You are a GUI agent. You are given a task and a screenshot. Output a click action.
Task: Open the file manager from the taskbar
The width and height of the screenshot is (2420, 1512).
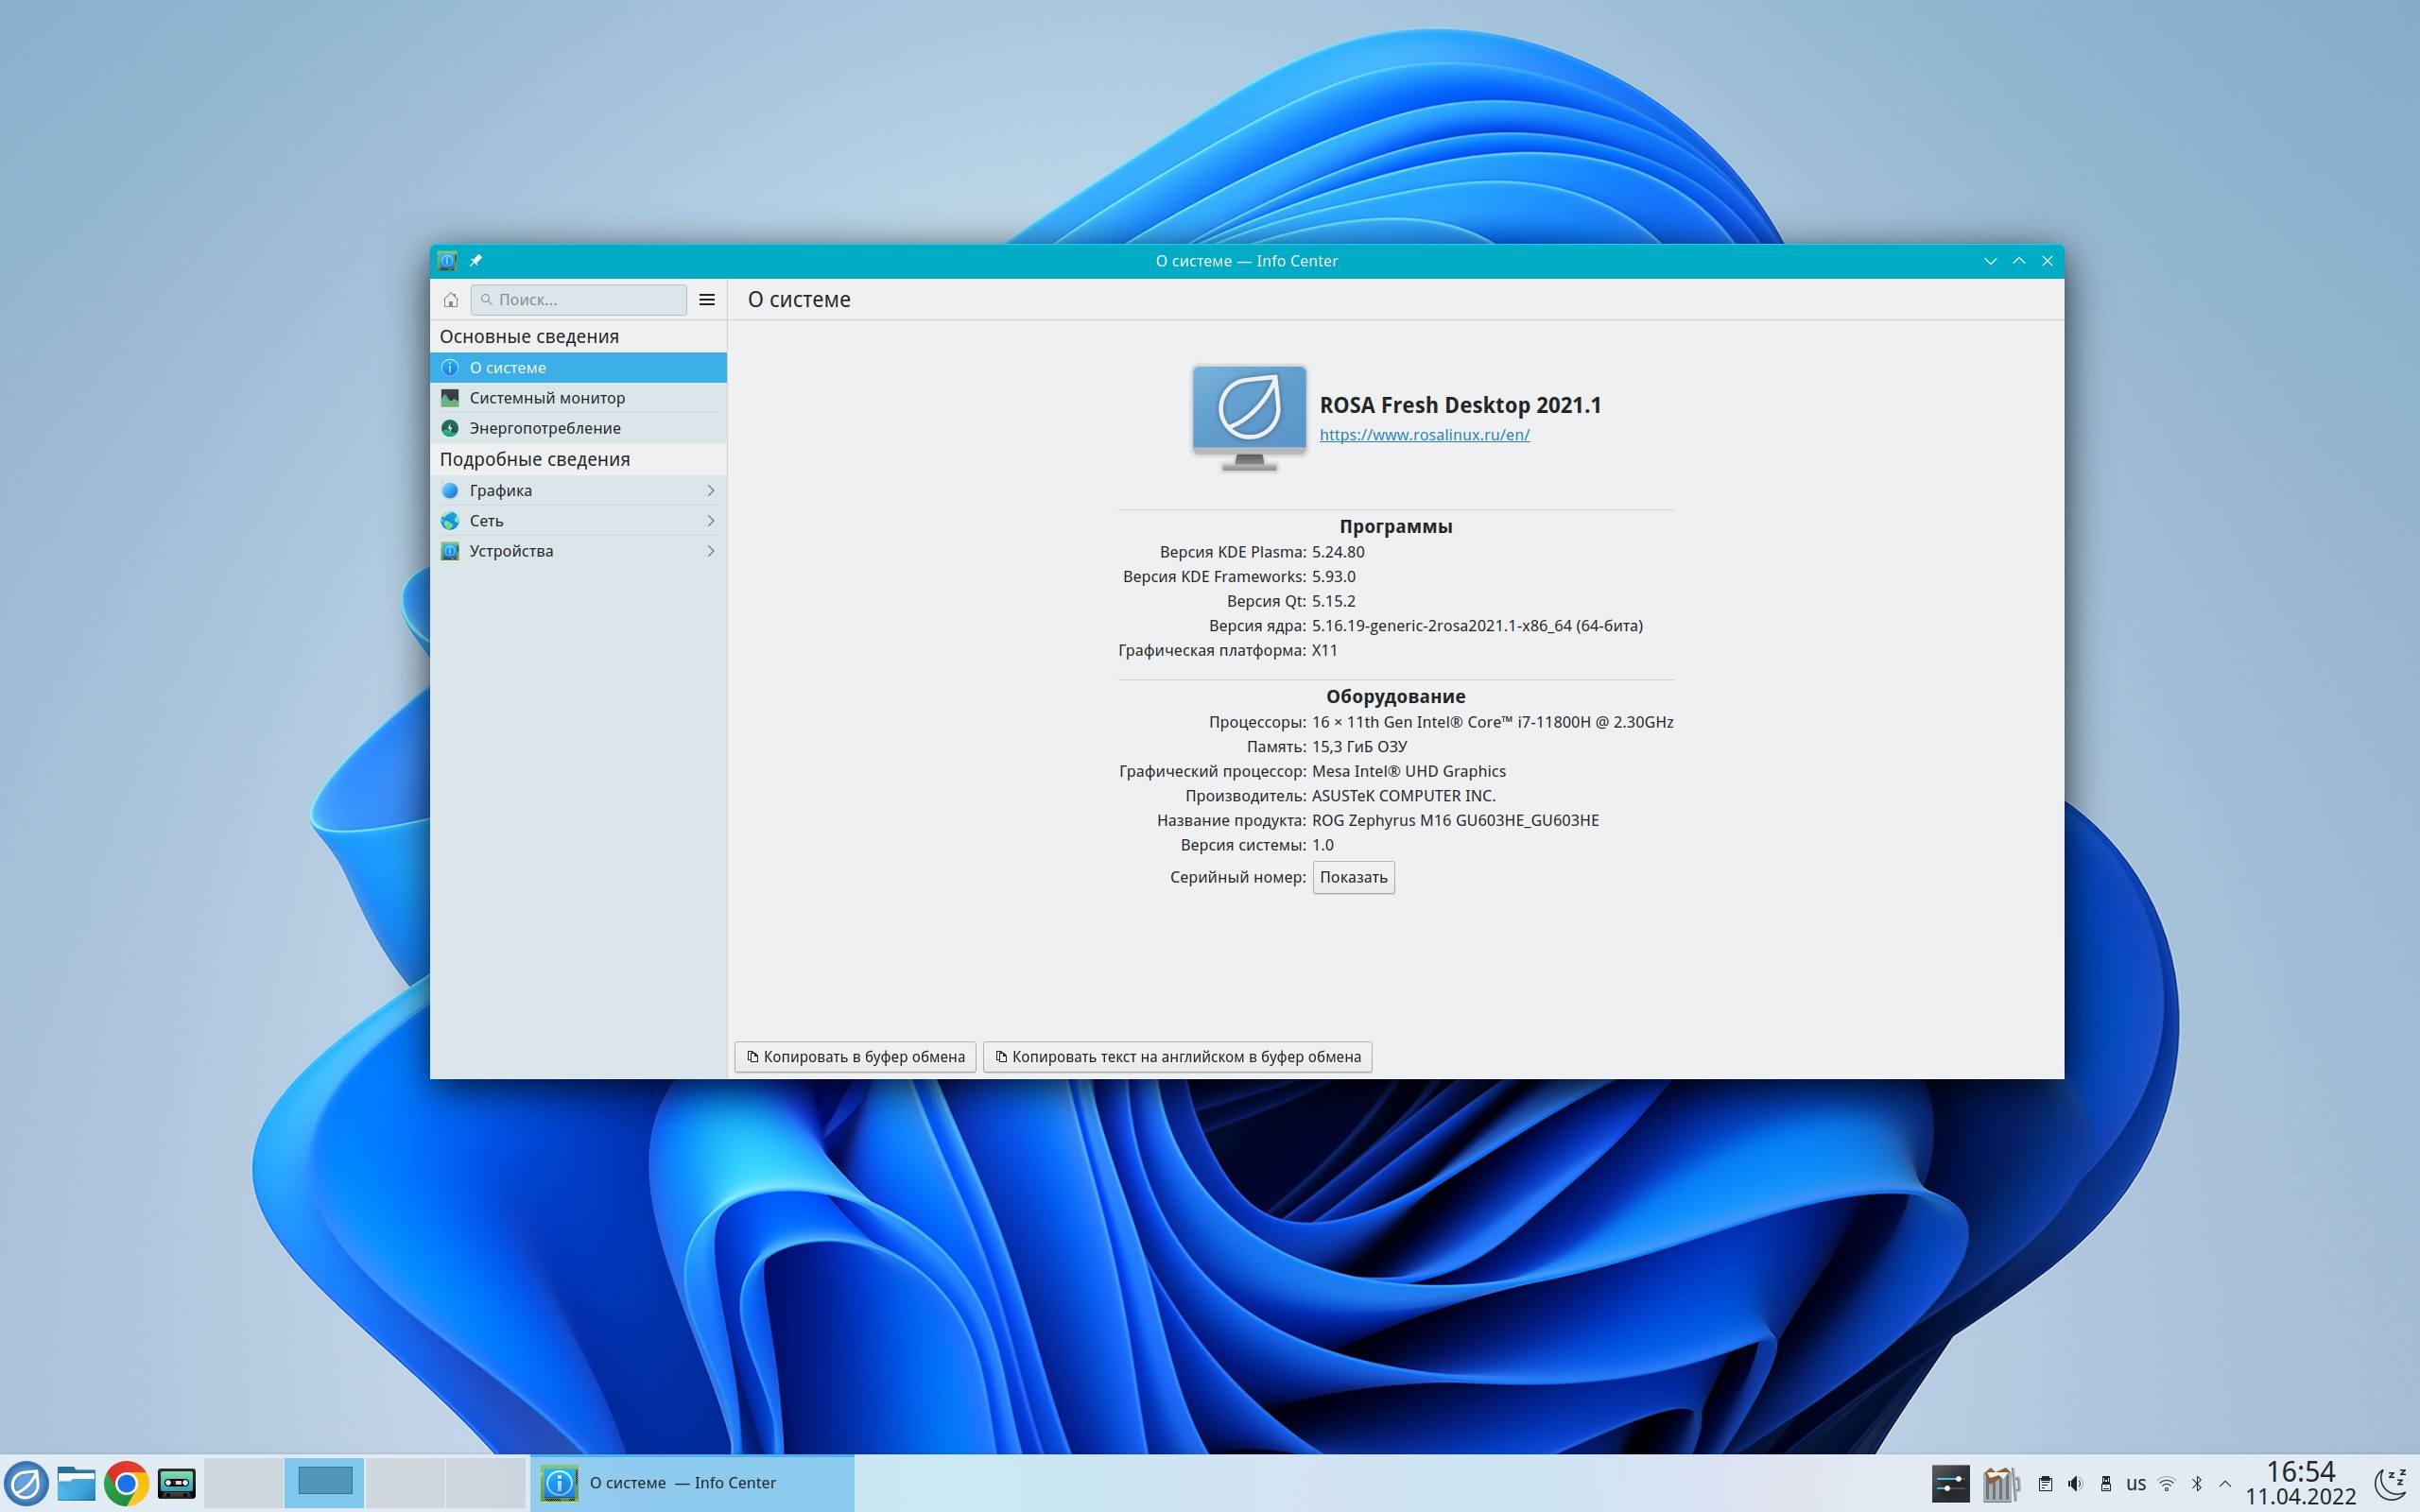tap(76, 1483)
